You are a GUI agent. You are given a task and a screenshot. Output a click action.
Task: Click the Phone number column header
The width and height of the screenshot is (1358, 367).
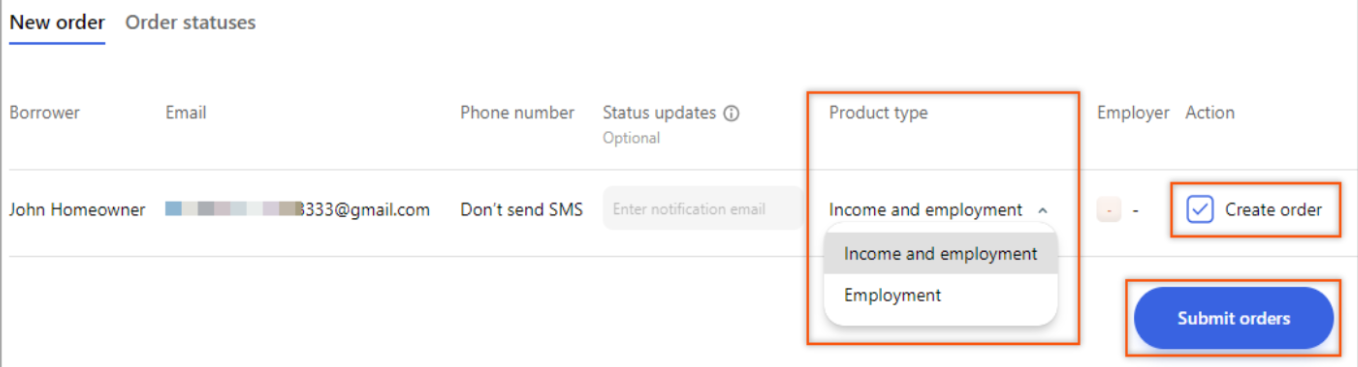517,113
